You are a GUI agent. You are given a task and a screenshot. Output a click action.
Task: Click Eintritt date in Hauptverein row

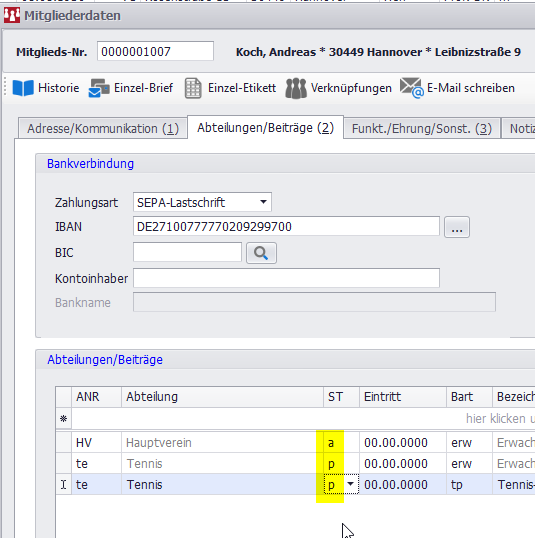[x=403, y=443]
